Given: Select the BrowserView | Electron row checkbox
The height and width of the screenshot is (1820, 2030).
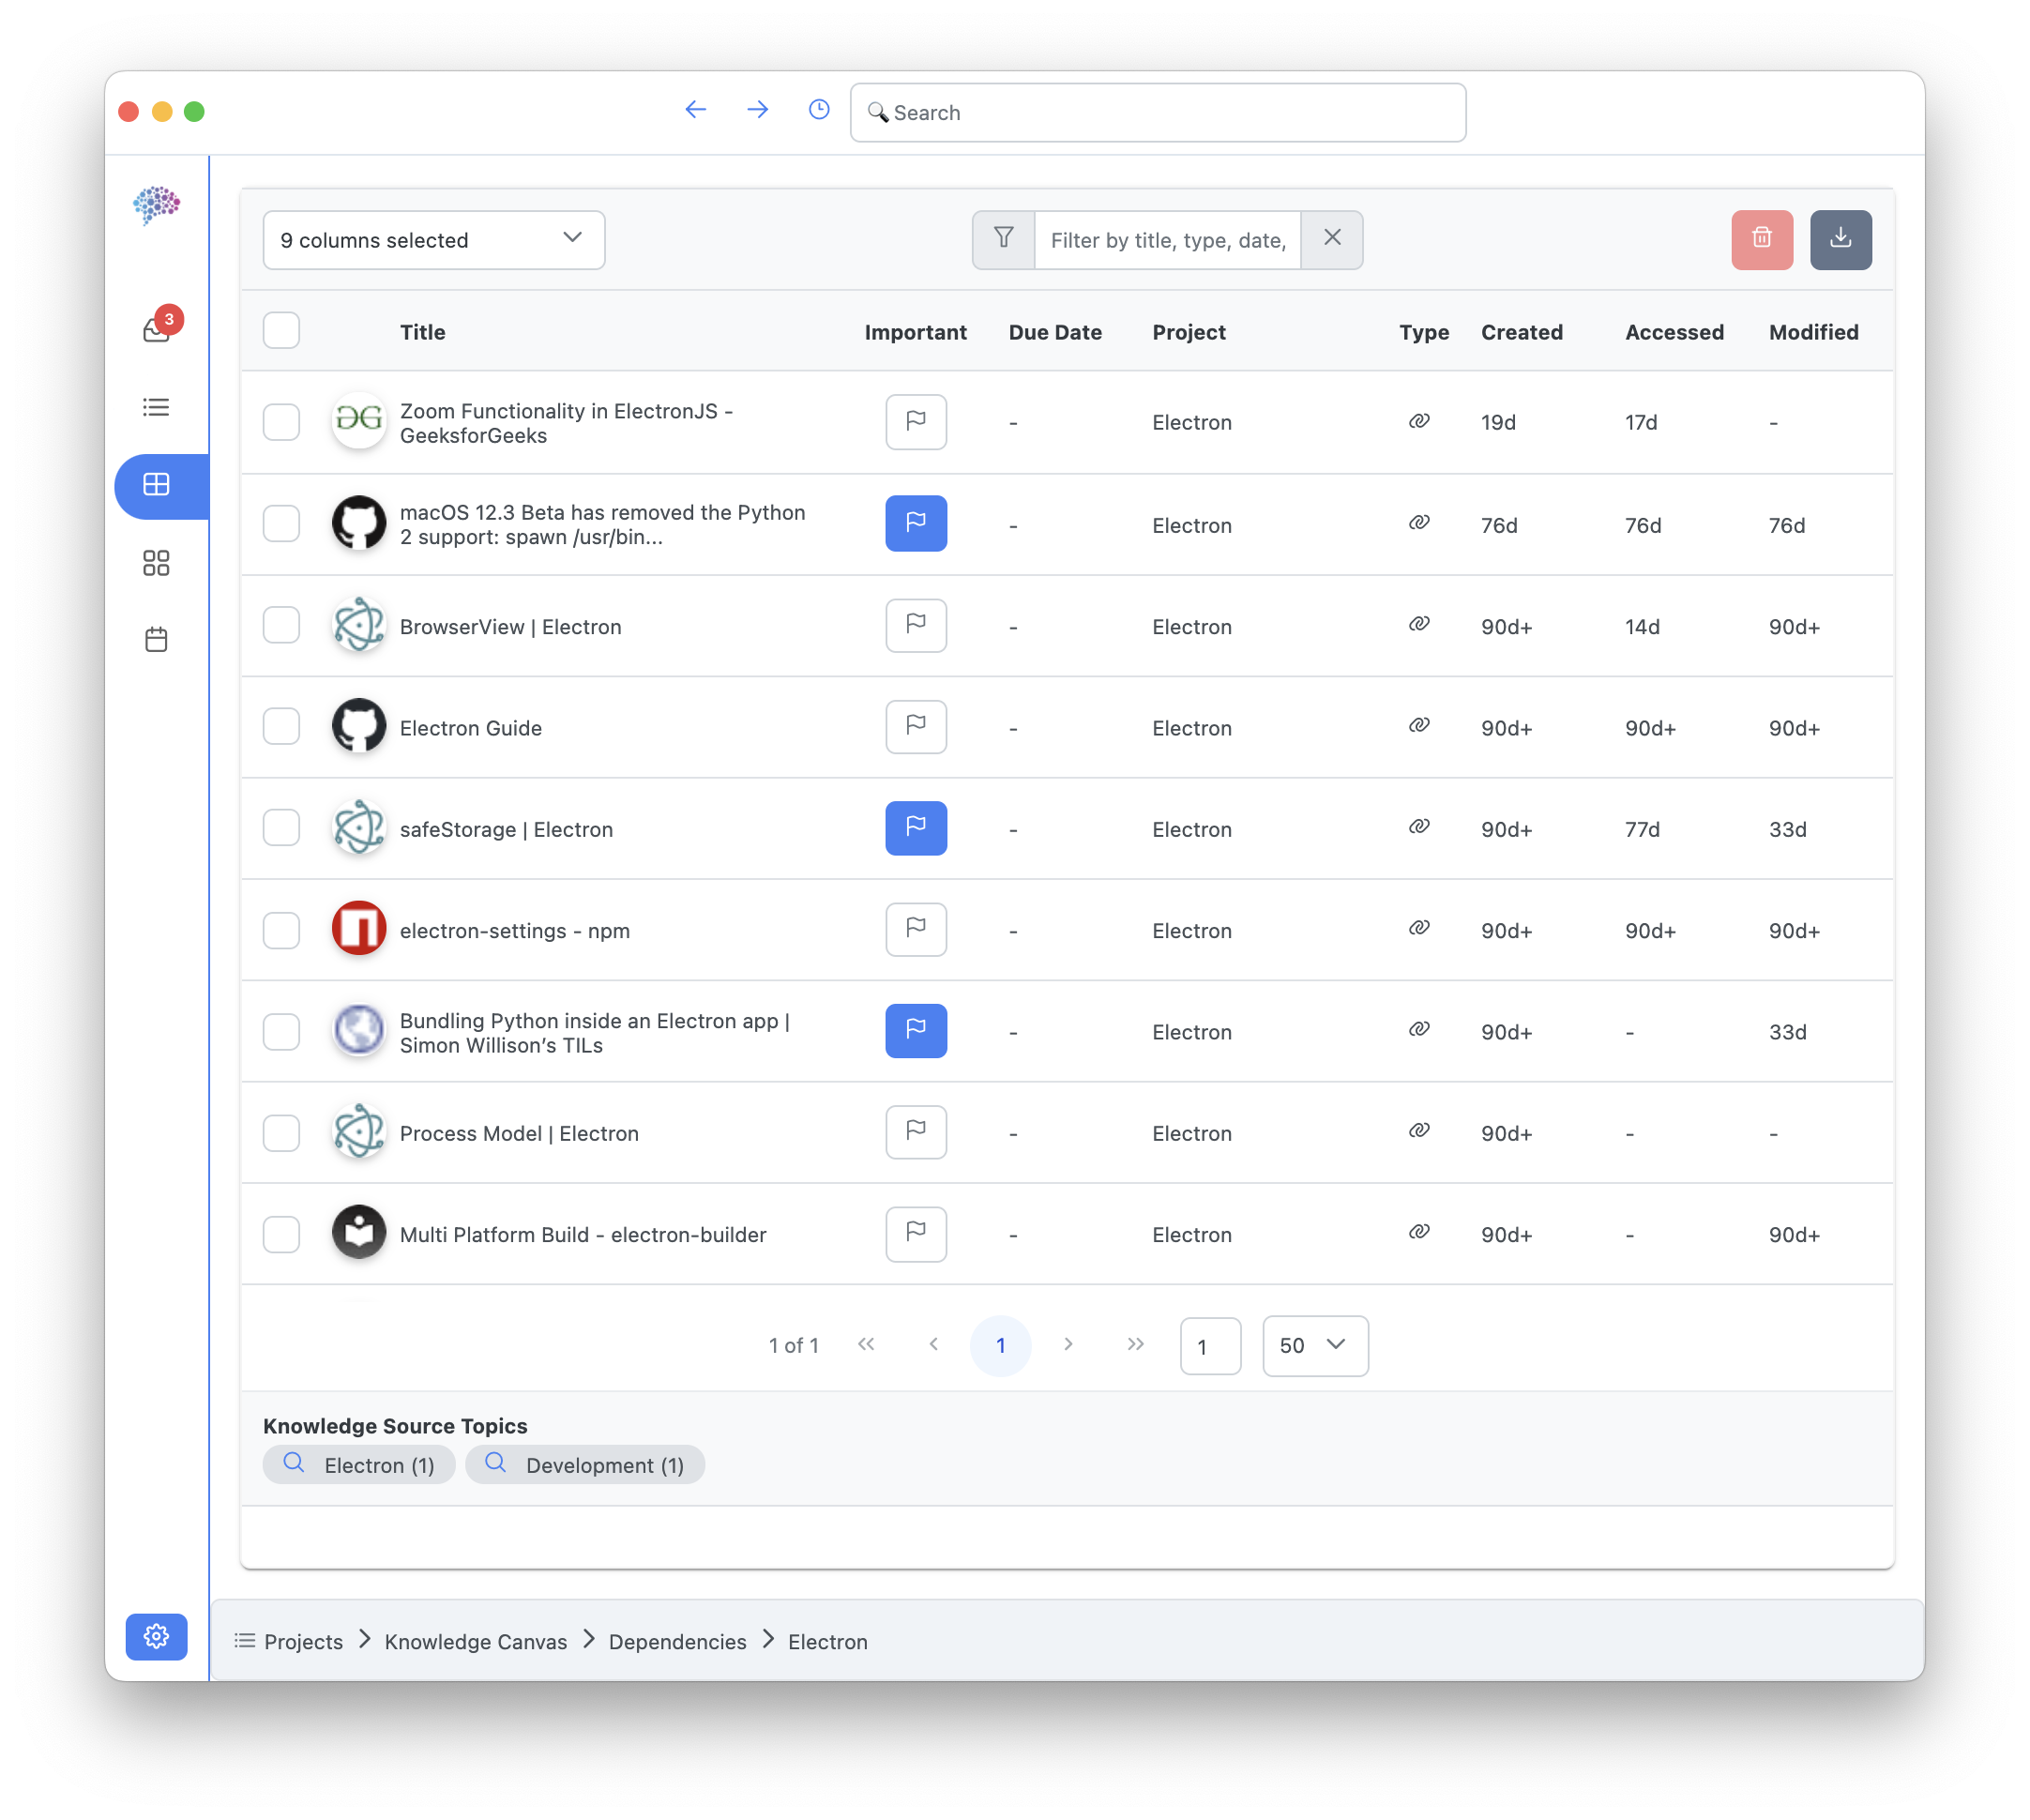Looking at the screenshot, I should [x=281, y=625].
